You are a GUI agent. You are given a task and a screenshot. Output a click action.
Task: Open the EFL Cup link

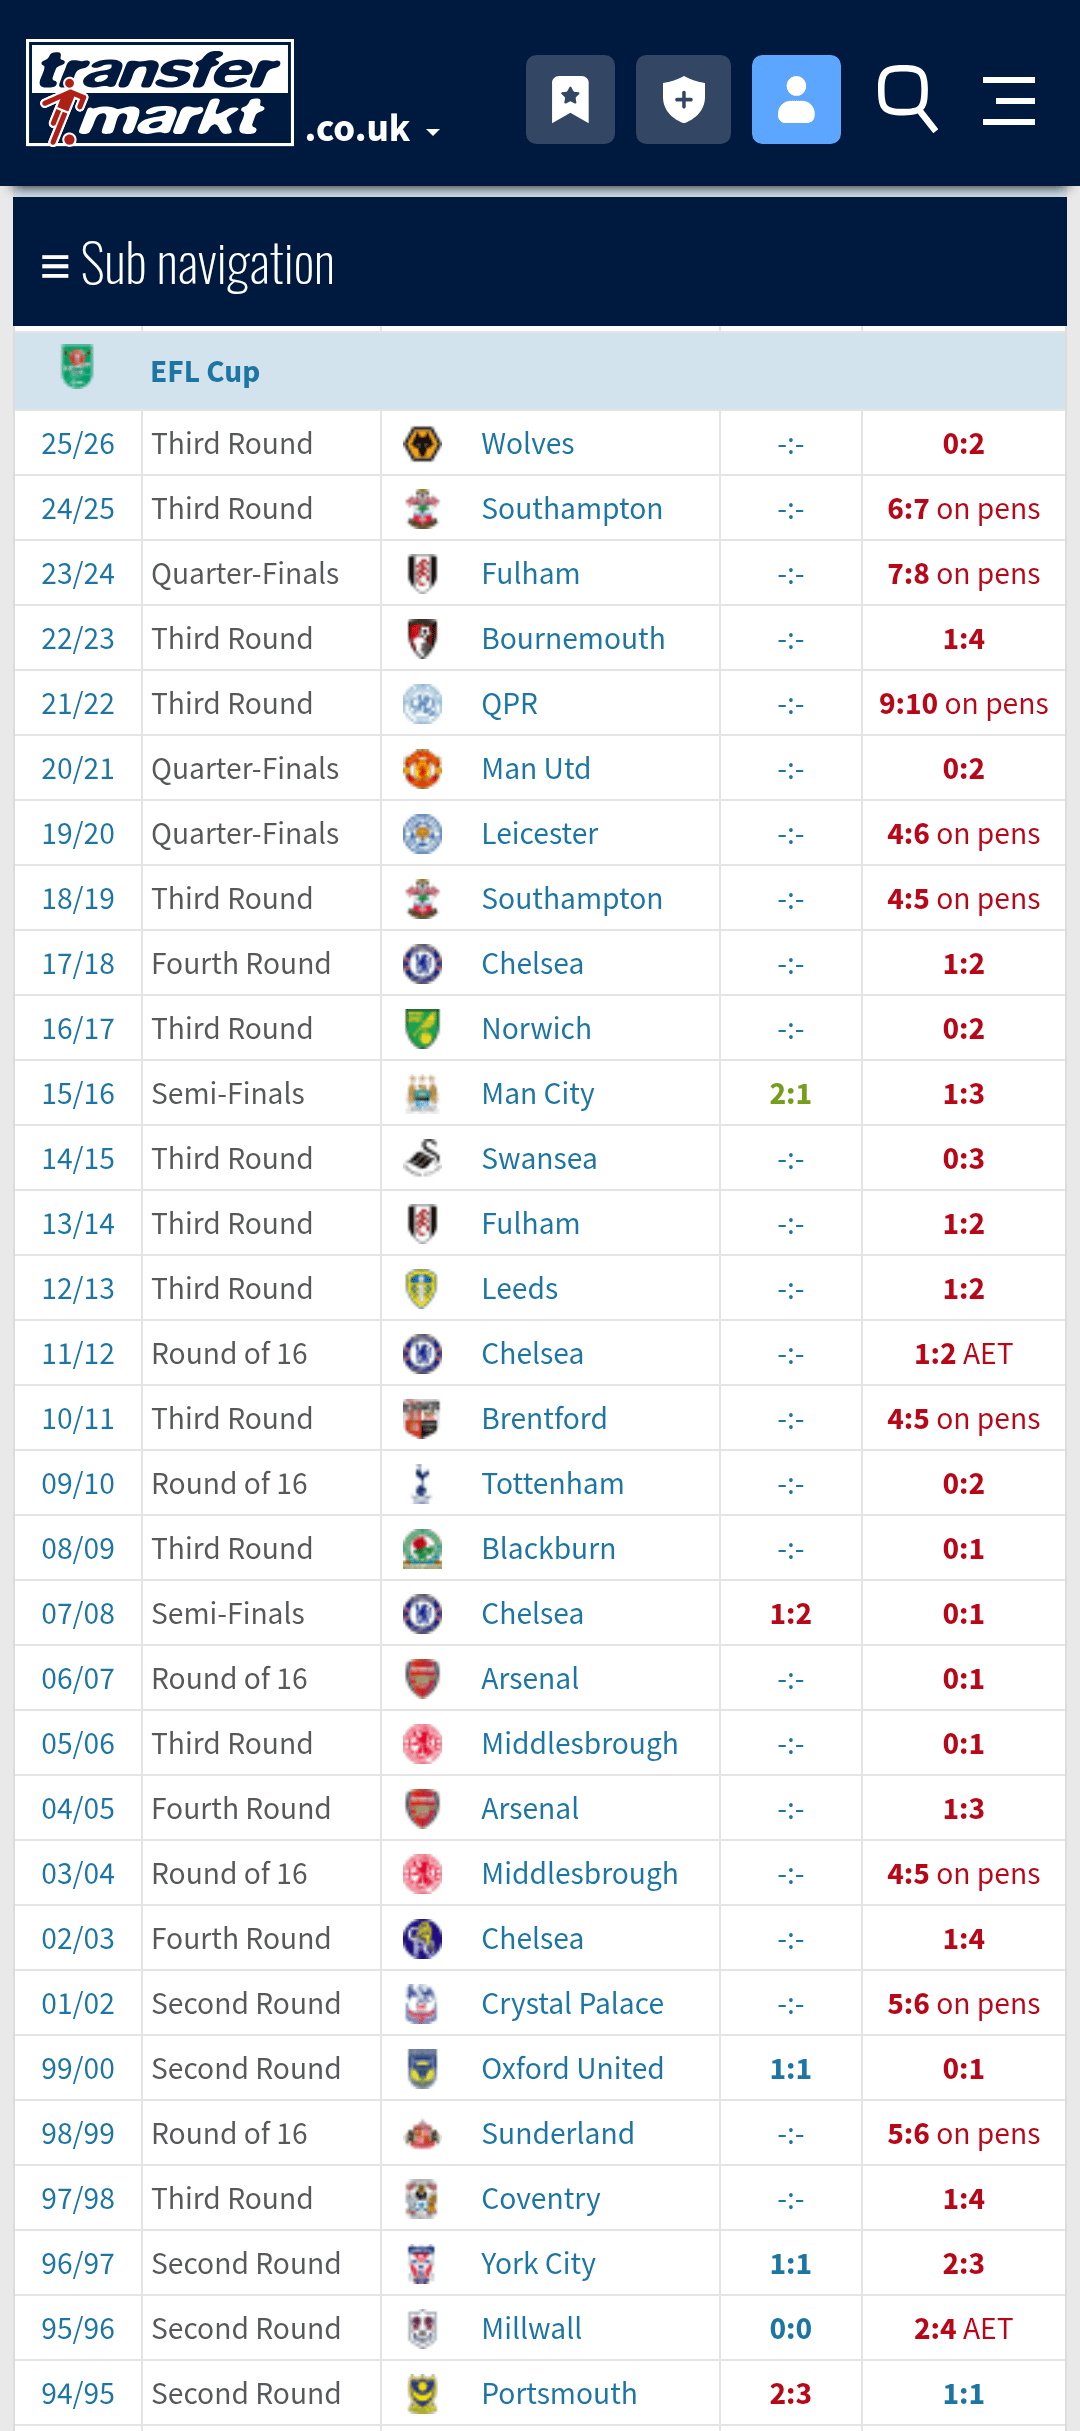(205, 372)
